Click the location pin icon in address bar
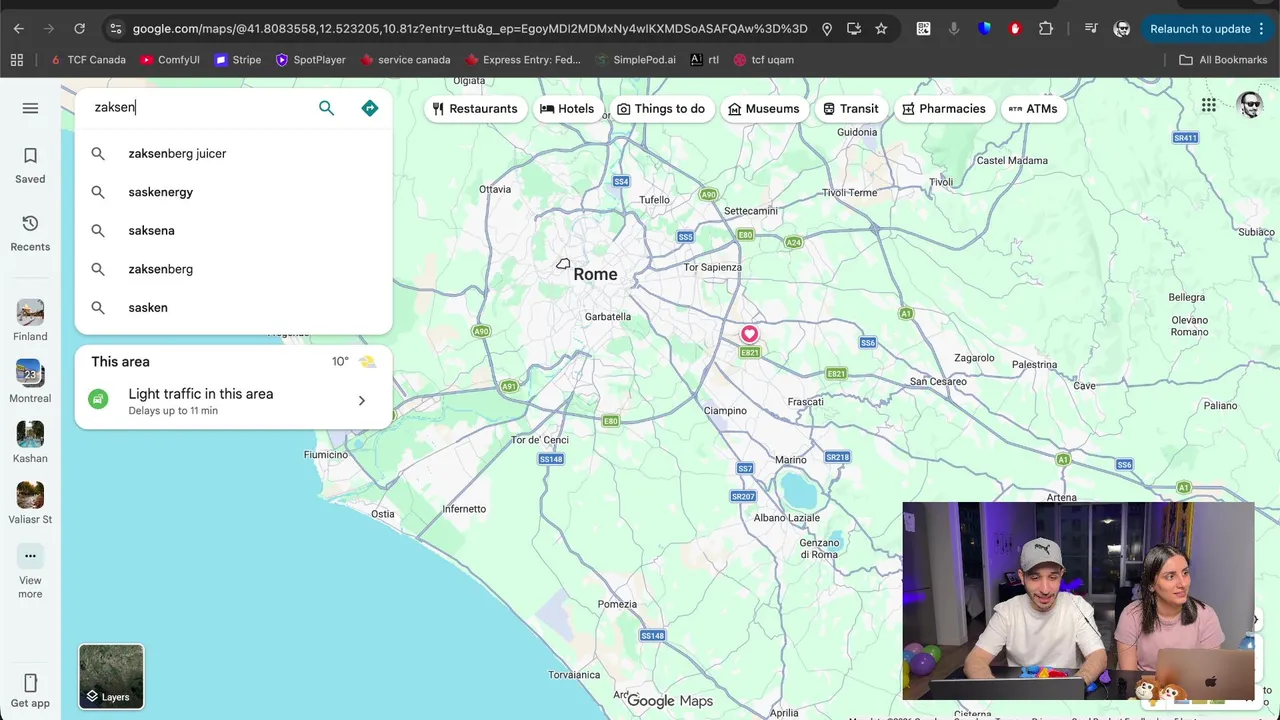1280x720 pixels. click(827, 29)
